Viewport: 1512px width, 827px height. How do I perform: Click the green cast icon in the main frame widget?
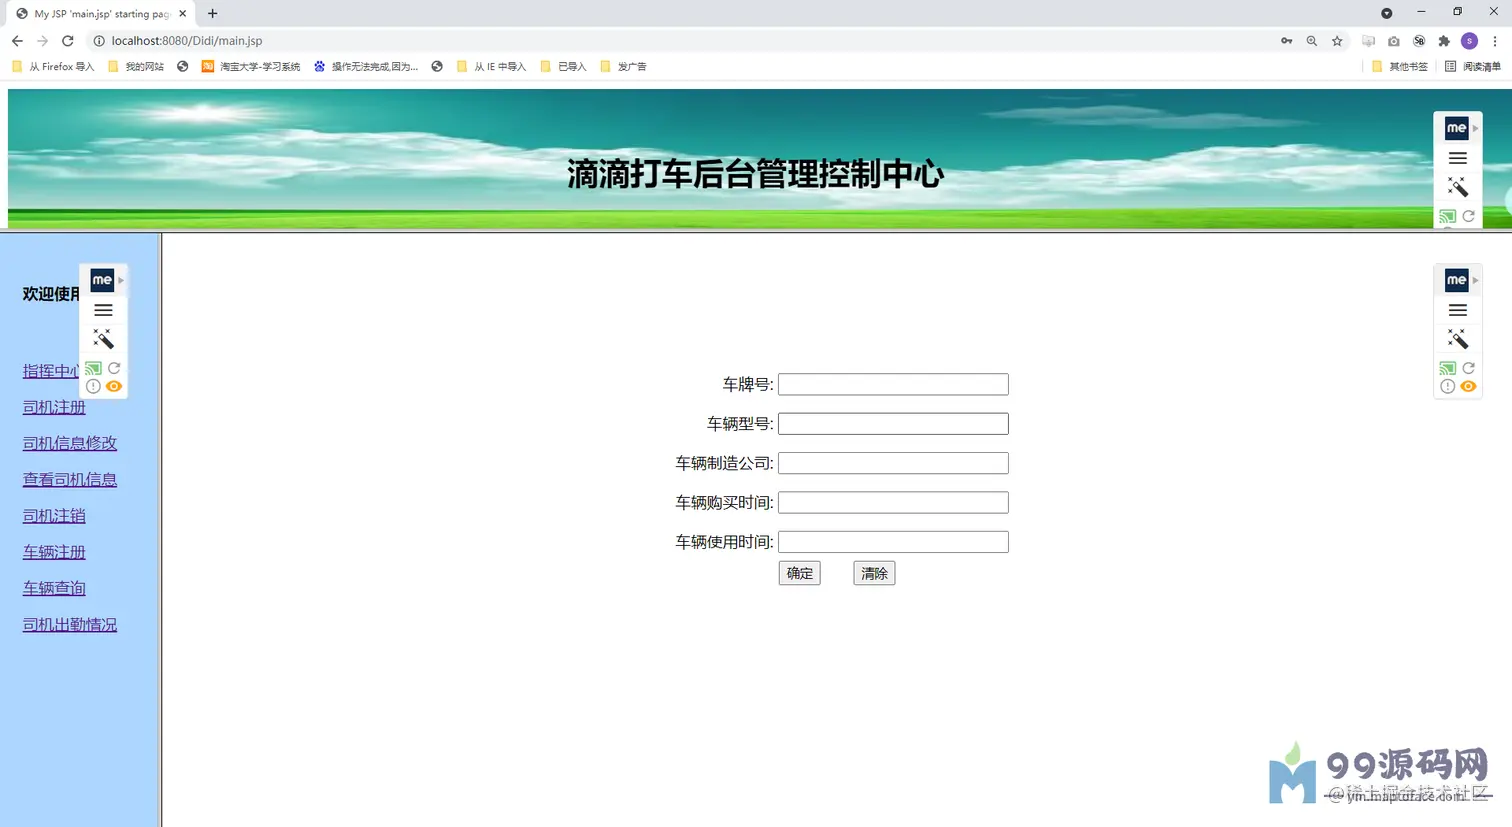tap(1447, 368)
